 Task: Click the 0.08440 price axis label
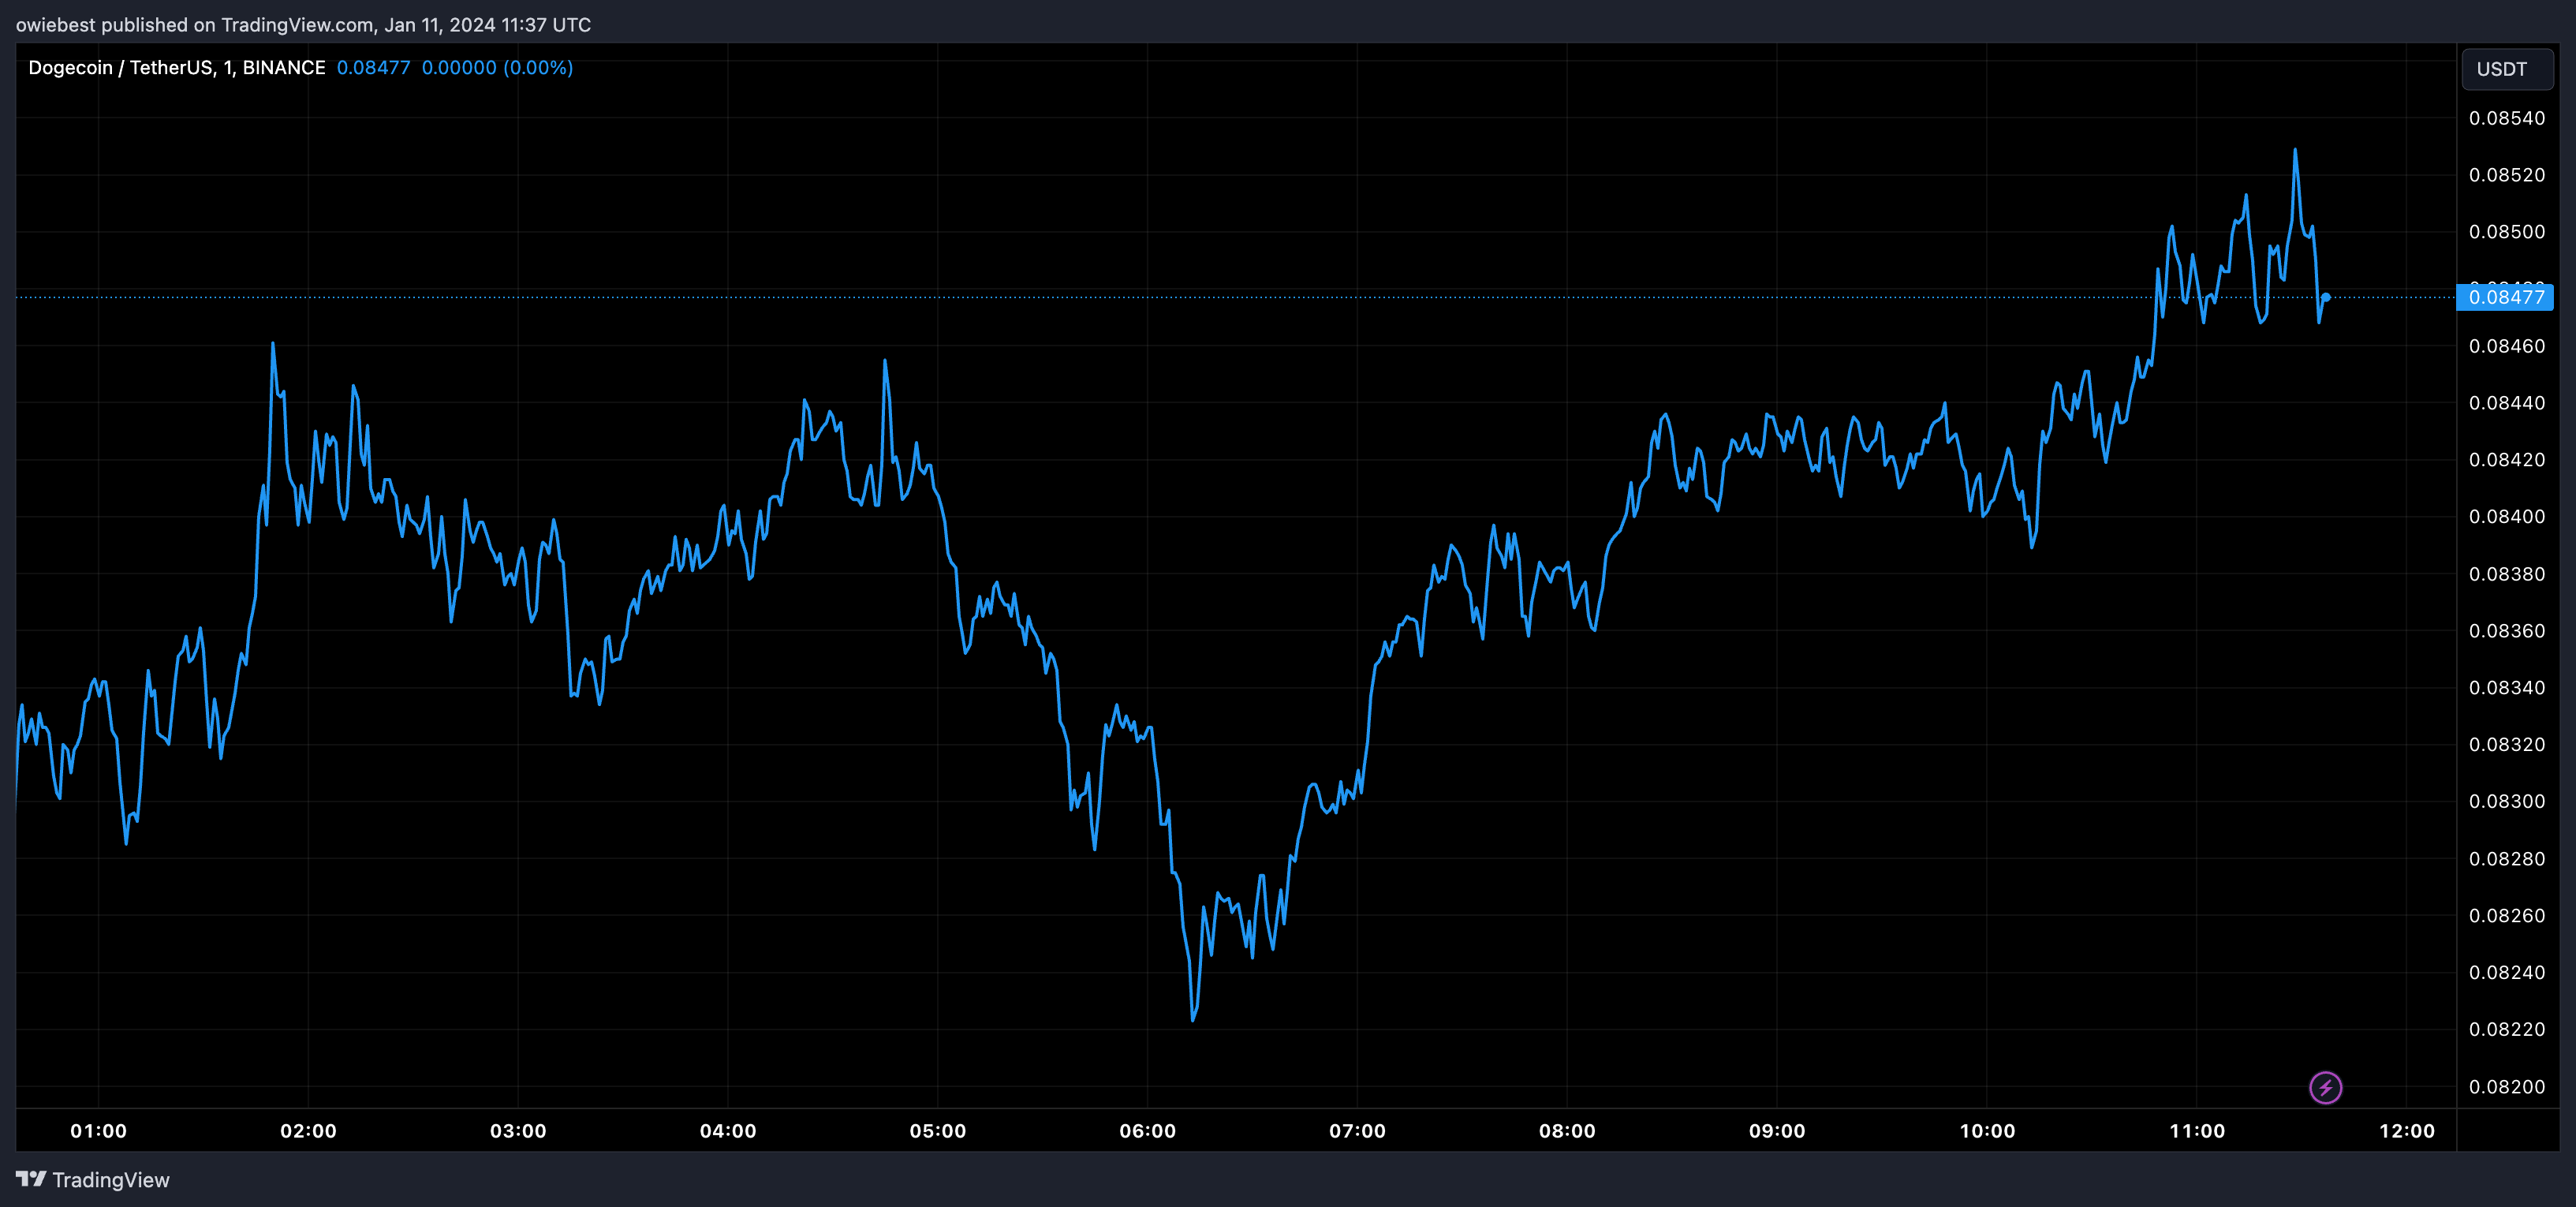coord(2507,403)
